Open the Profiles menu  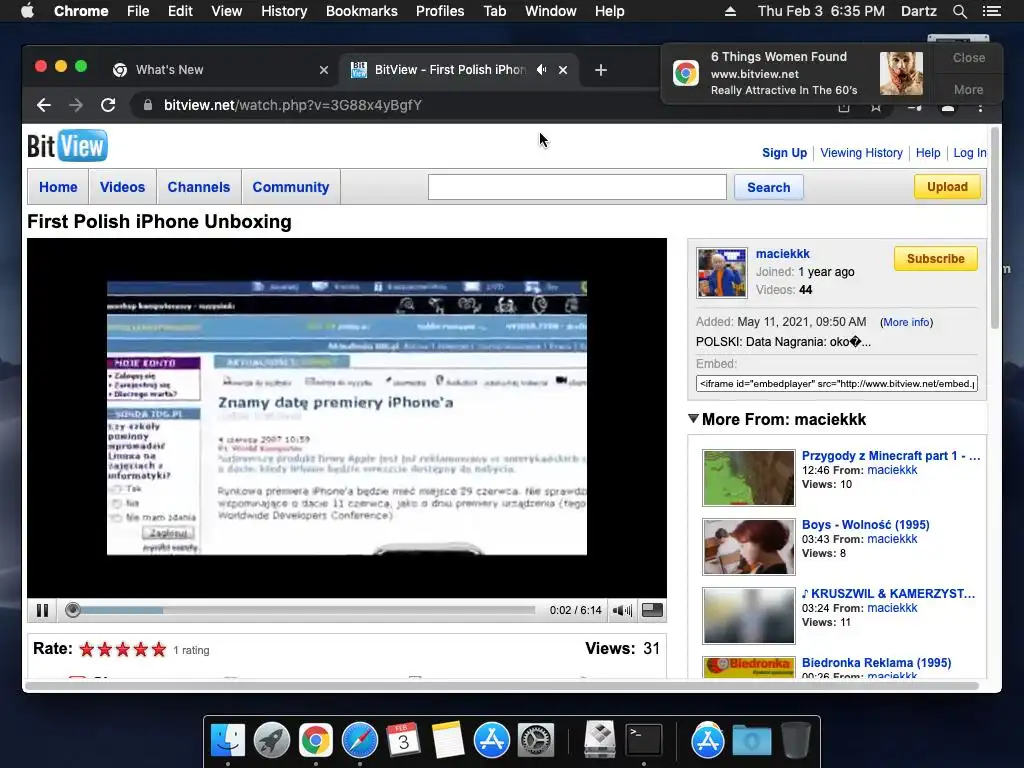click(440, 11)
